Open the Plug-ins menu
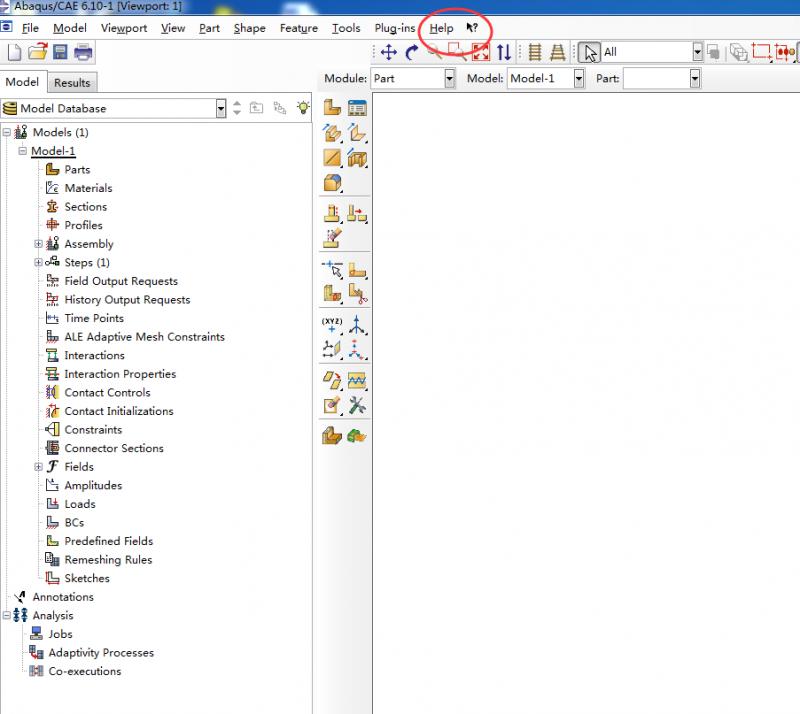 tap(395, 28)
